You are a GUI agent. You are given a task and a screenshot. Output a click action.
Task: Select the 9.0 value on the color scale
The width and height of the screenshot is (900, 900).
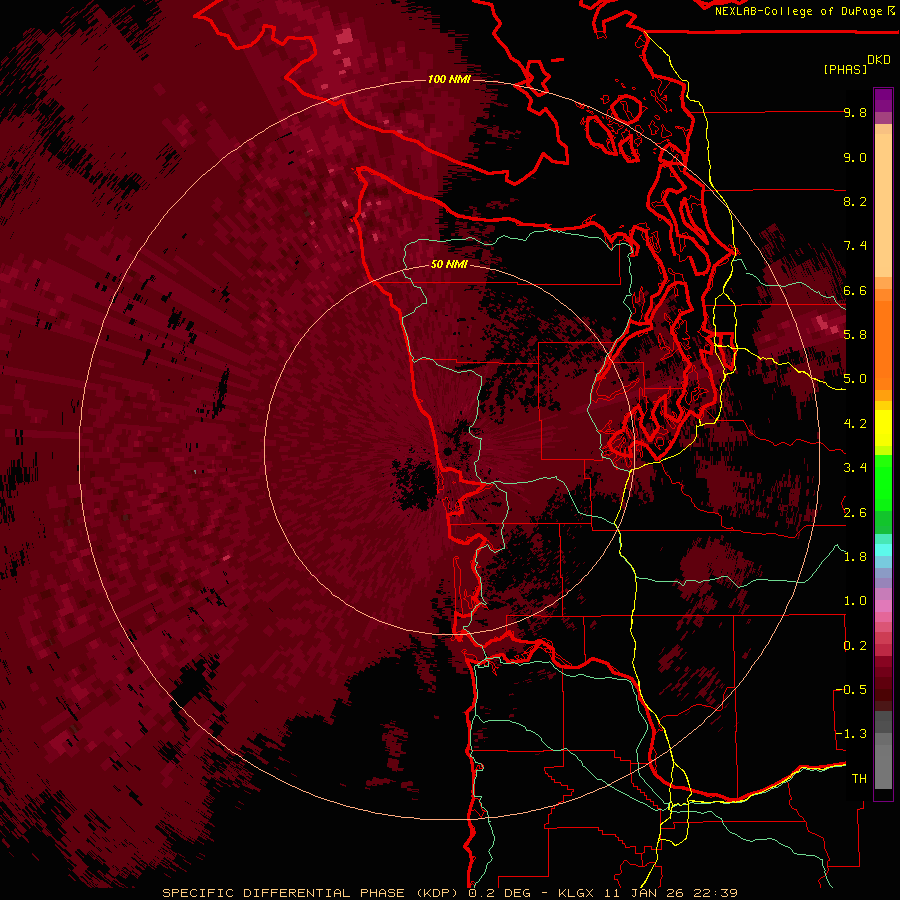[855, 157]
